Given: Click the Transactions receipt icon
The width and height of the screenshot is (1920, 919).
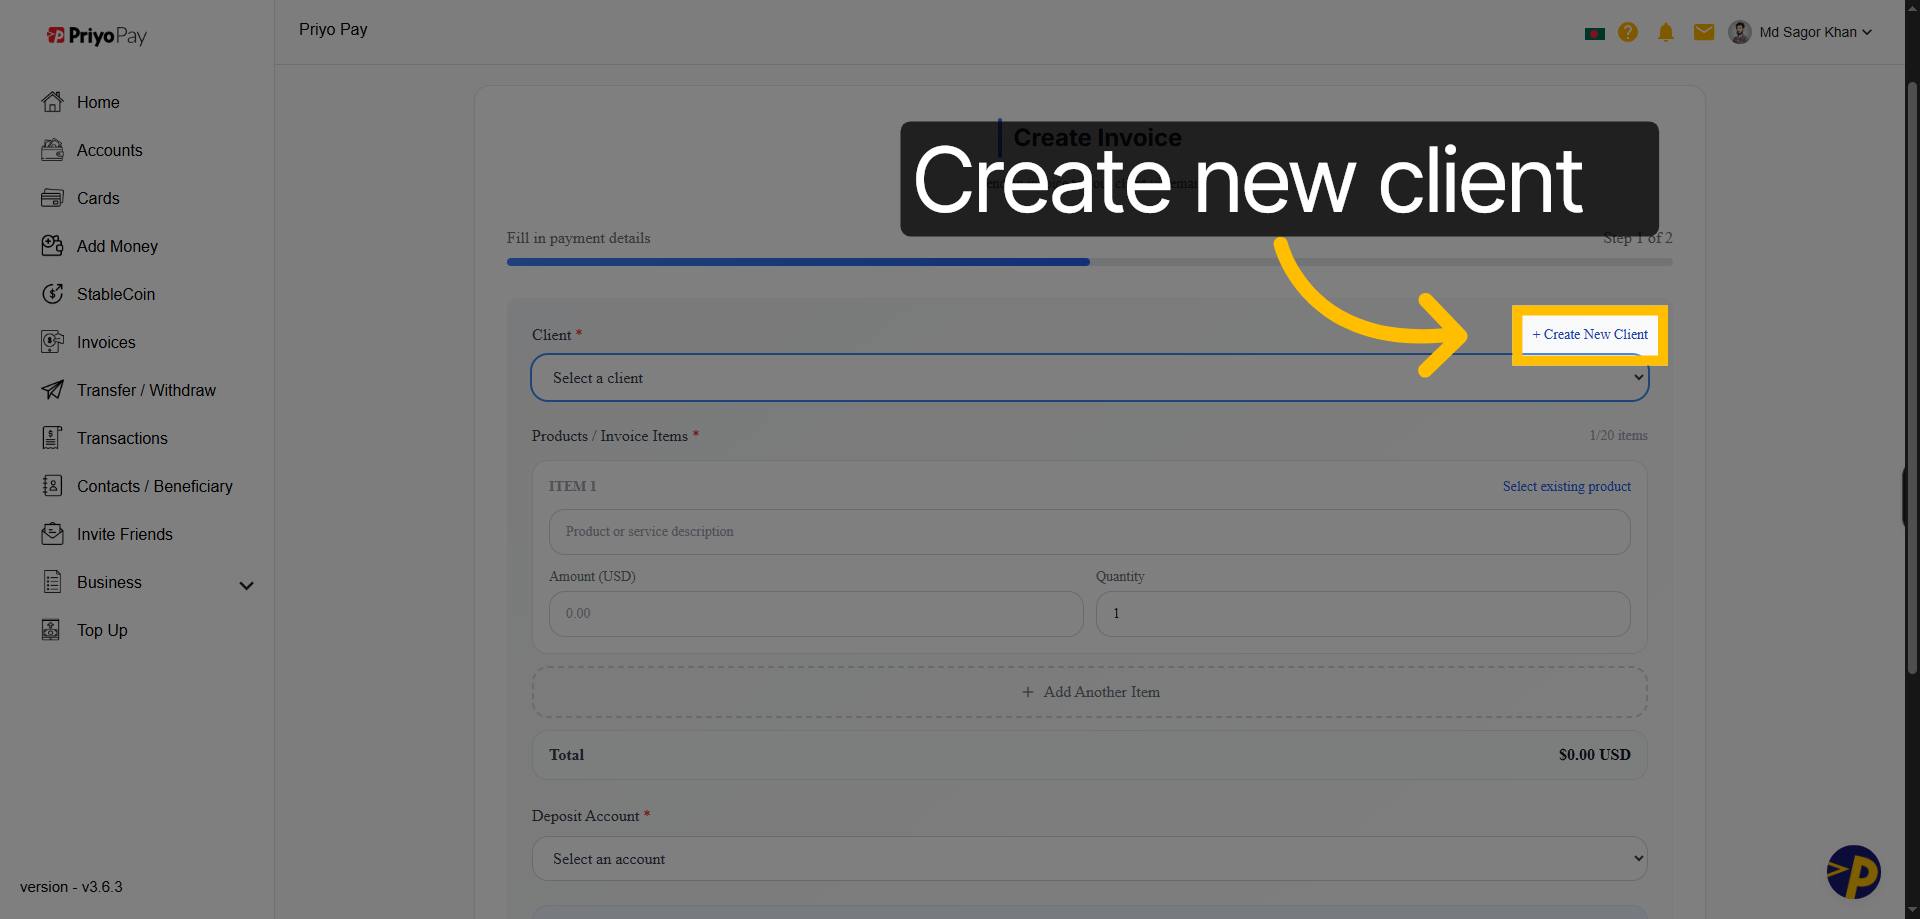Looking at the screenshot, I should coord(52,438).
